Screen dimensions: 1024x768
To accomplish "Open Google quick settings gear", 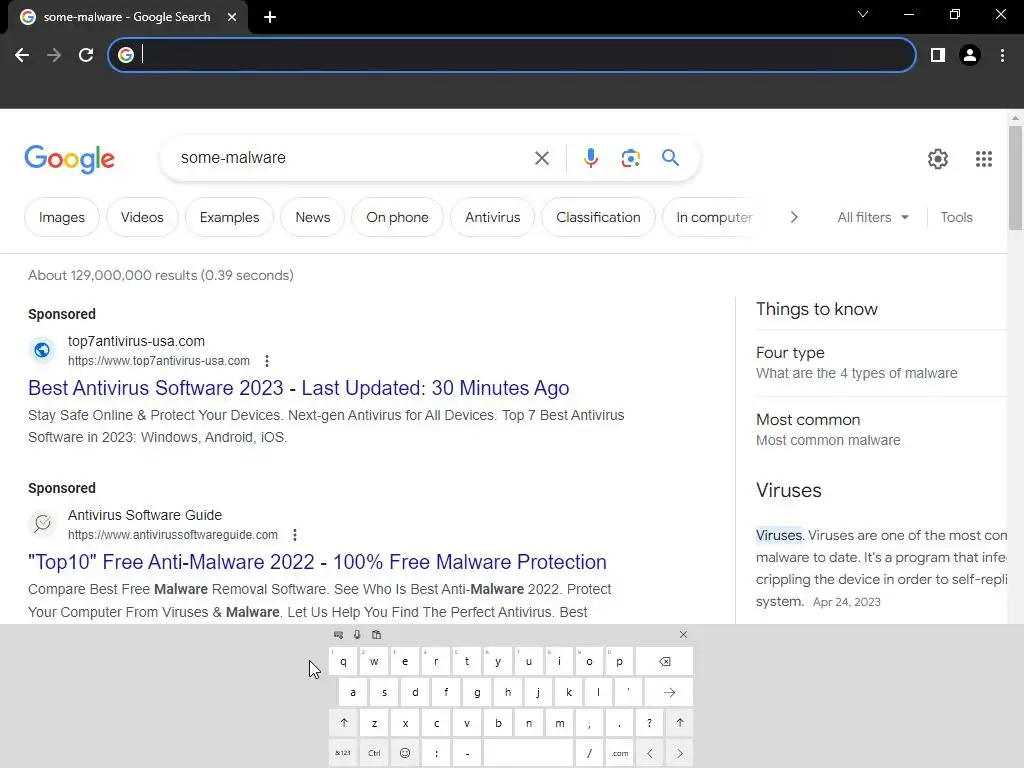I will [938, 159].
